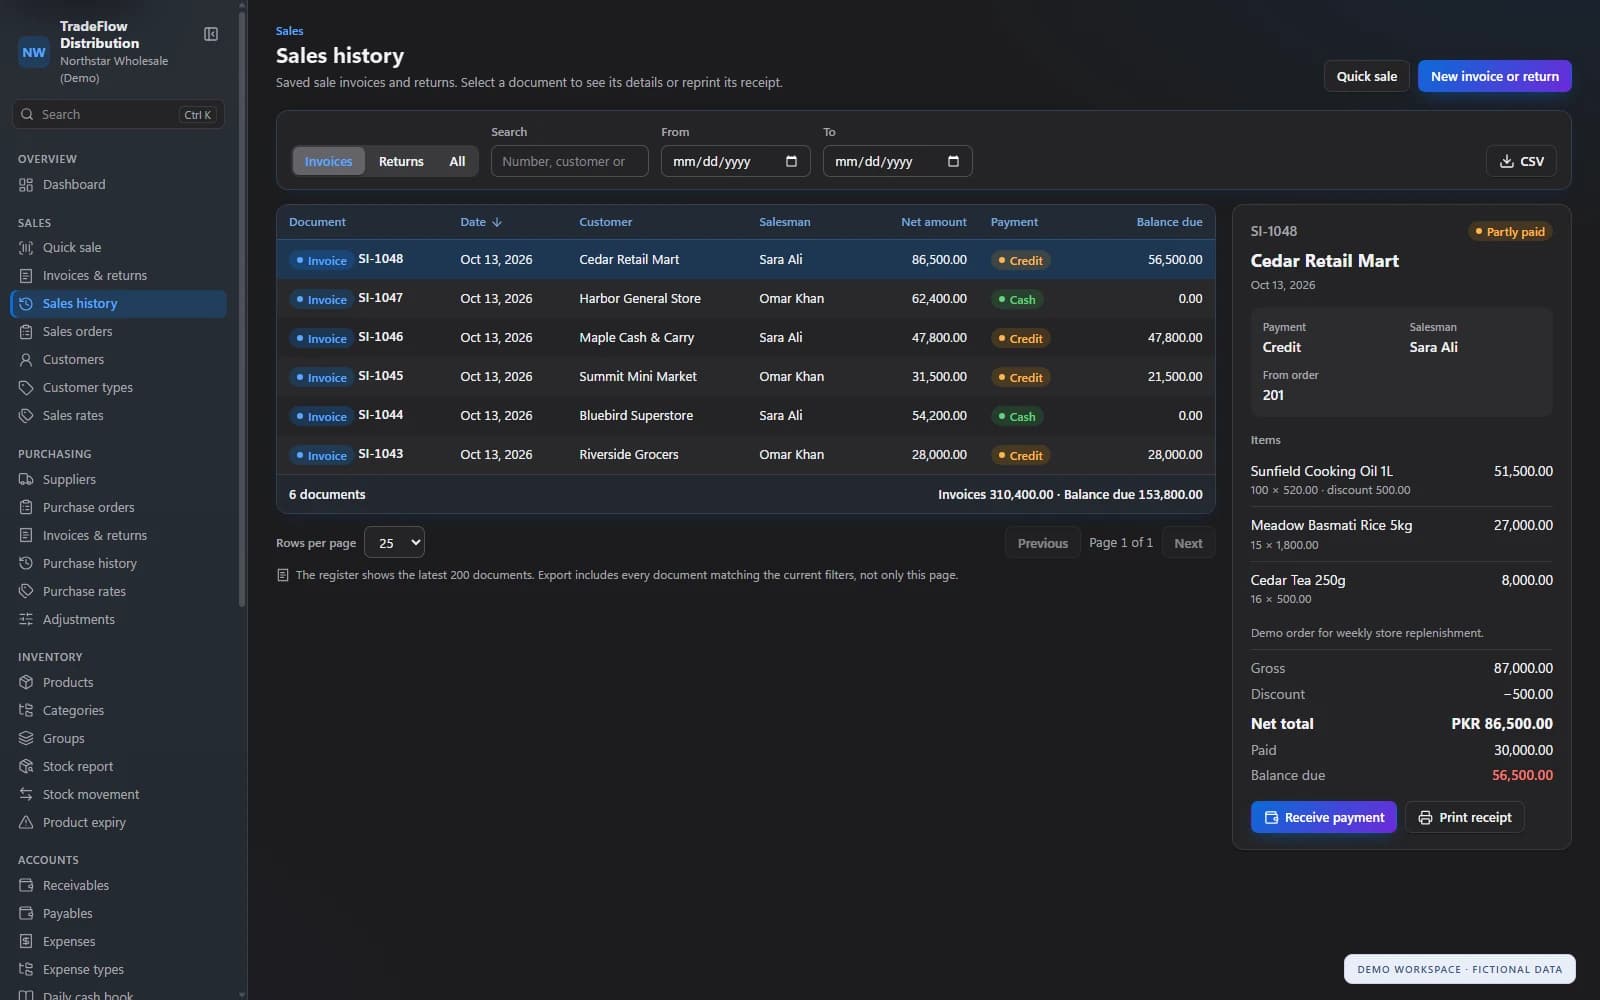Open Adjustments in the Purchasing section

click(118, 620)
